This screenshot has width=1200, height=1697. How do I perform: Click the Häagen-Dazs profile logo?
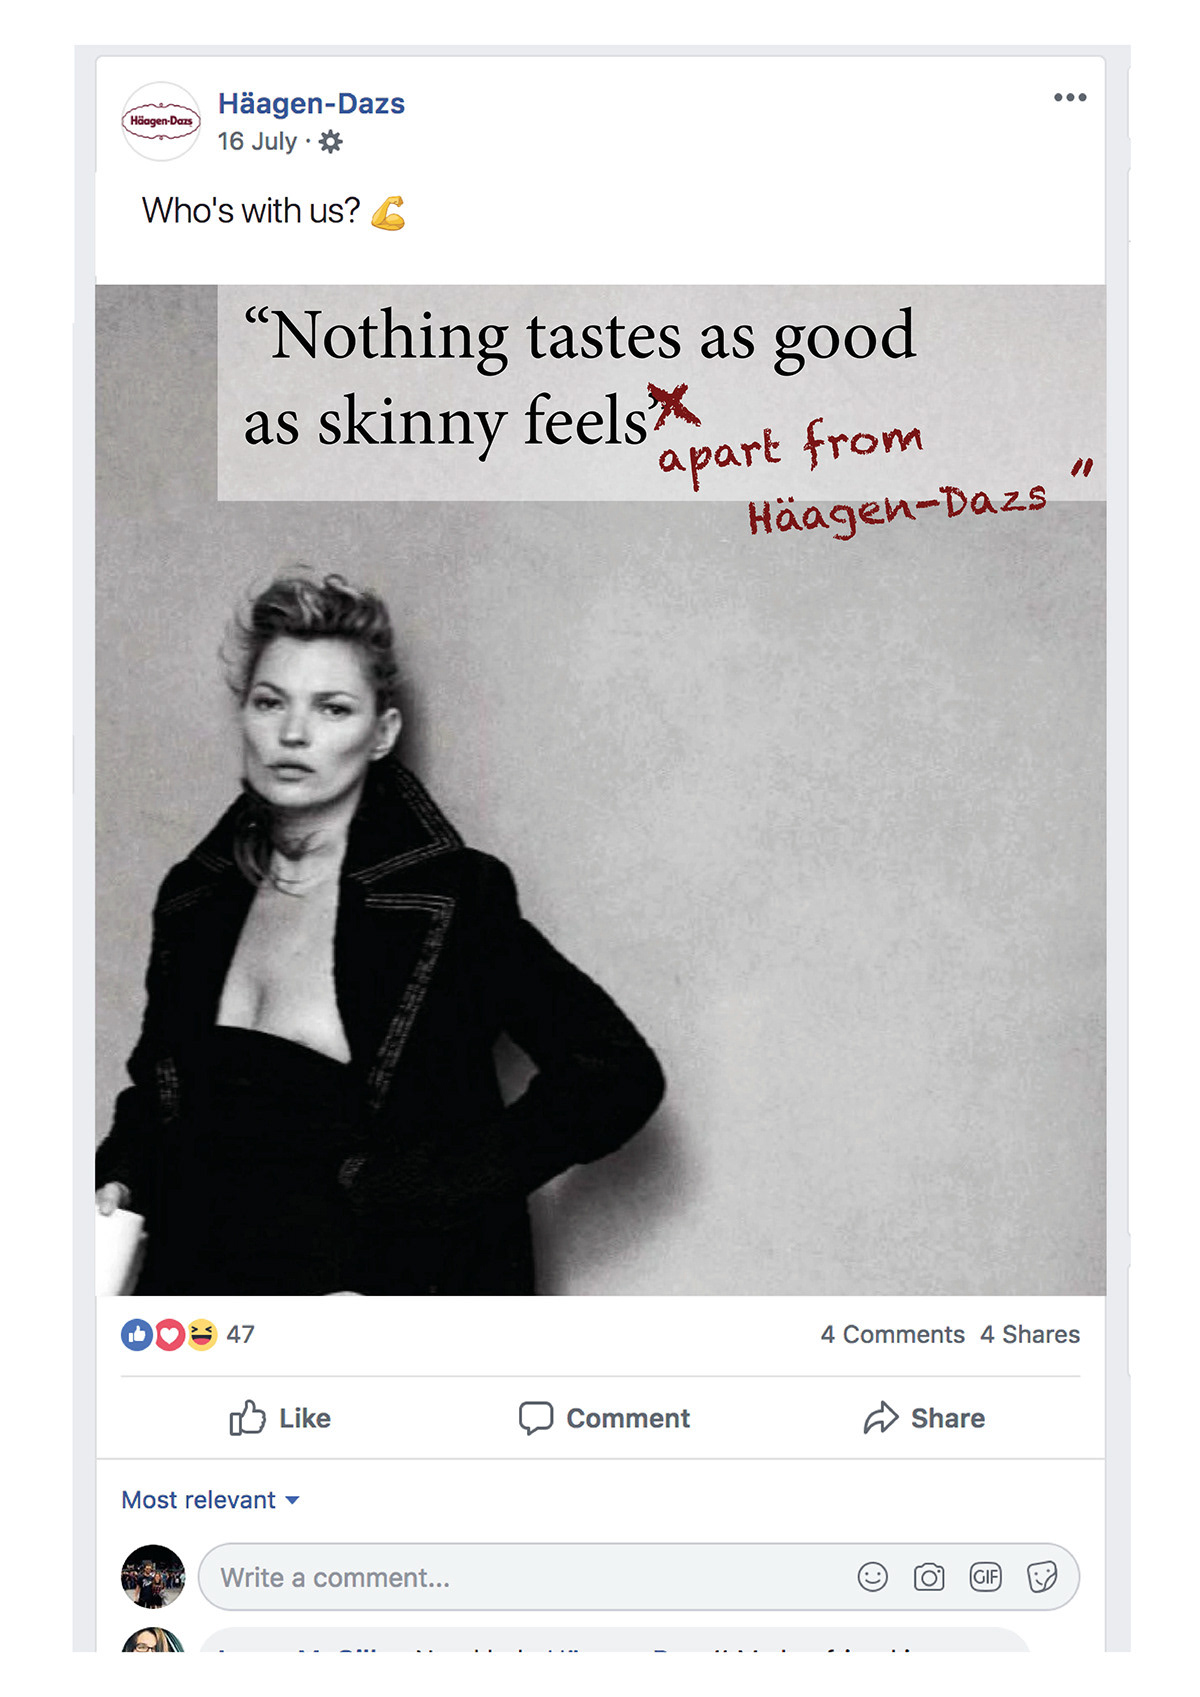161,121
